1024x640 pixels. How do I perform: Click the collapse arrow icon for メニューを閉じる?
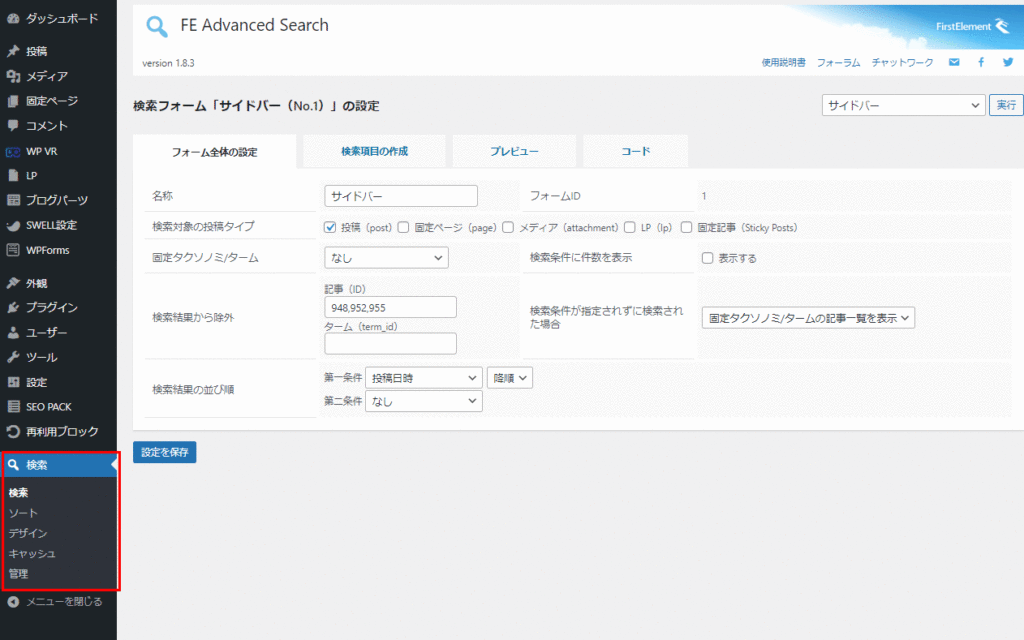[x=13, y=601]
